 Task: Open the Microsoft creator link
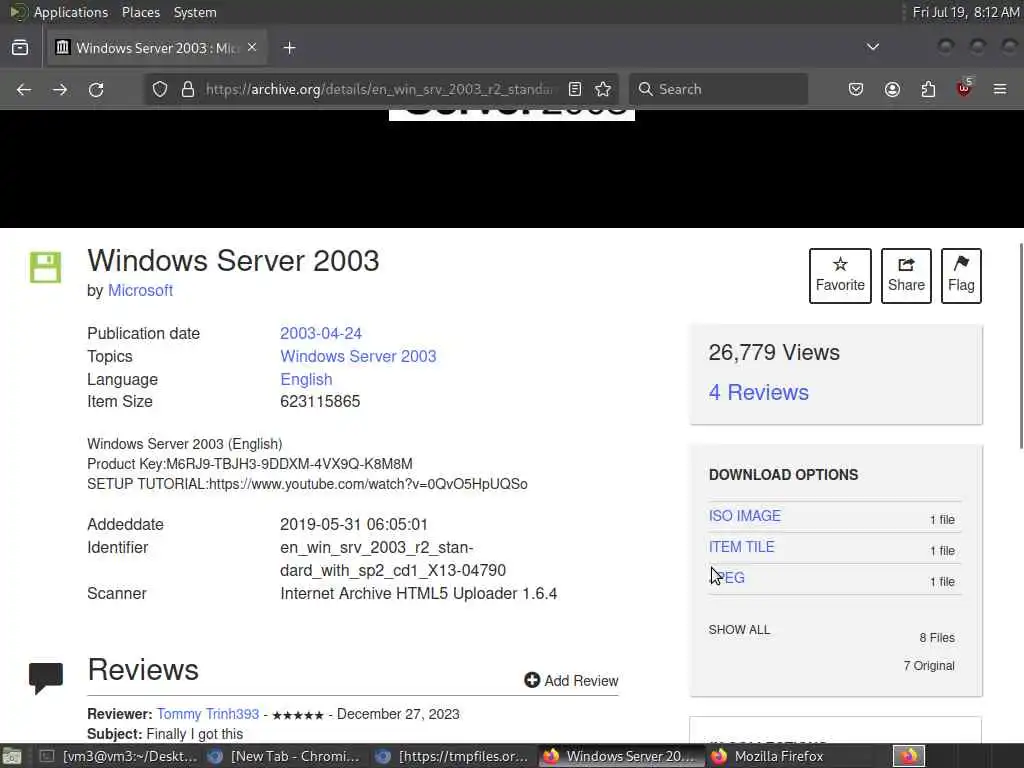(140, 291)
